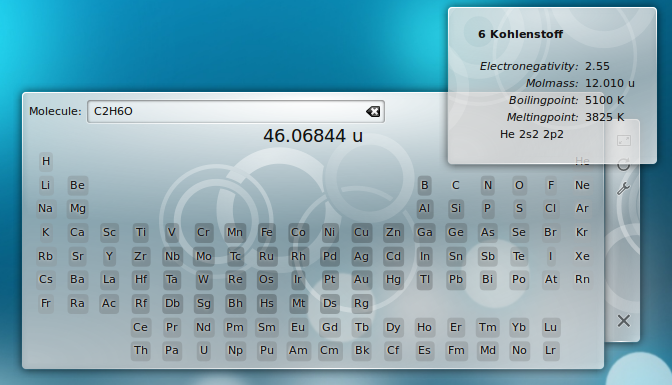Select the Lu element button
This screenshot has width=672, height=385.
550,328
